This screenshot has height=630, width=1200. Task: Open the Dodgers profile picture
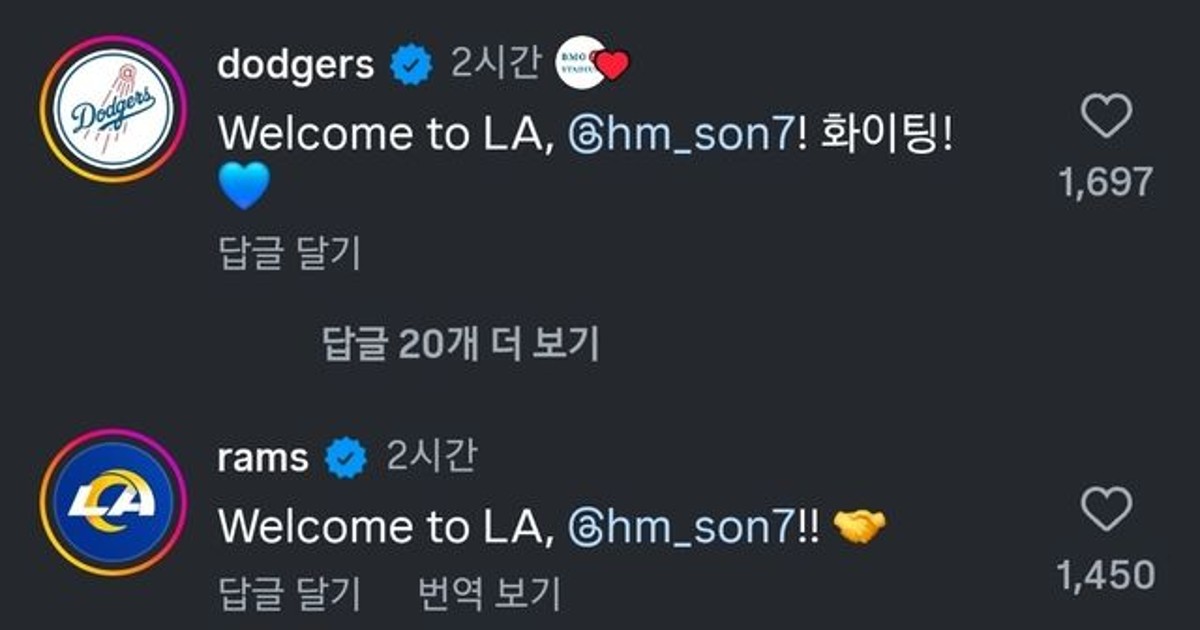click(x=112, y=109)
